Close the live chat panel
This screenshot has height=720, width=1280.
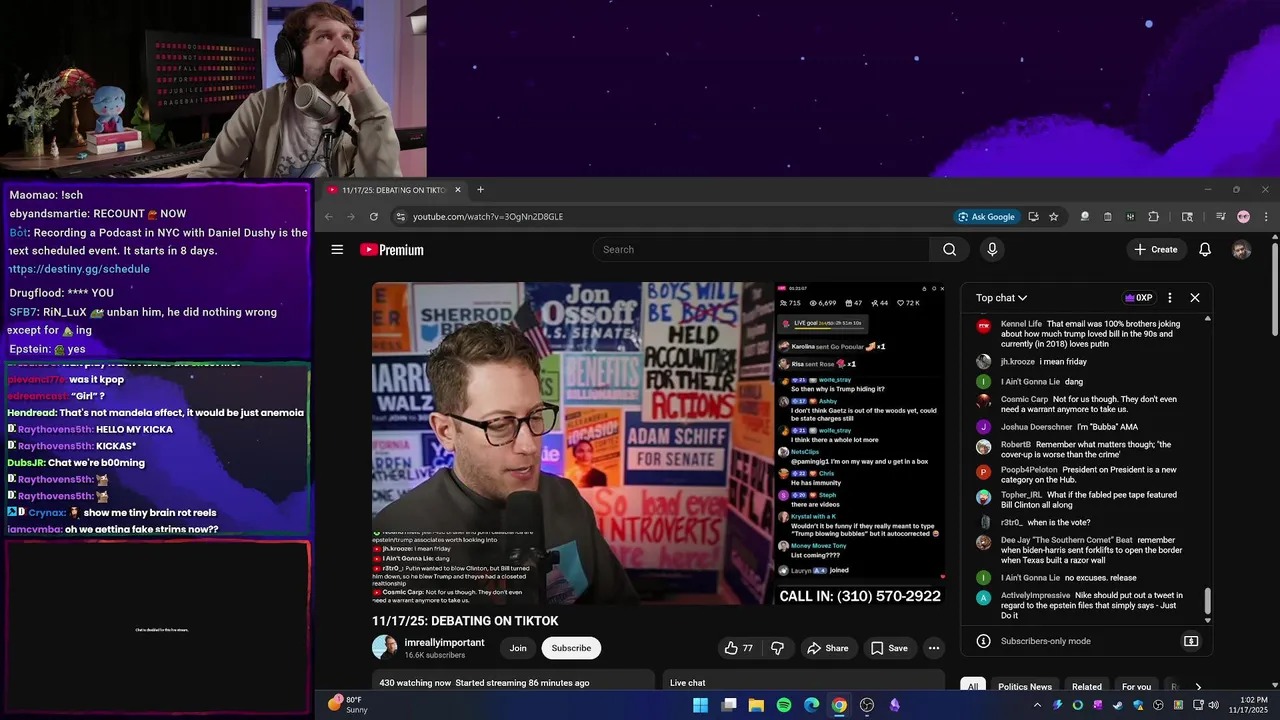[x=1194, y=298]
